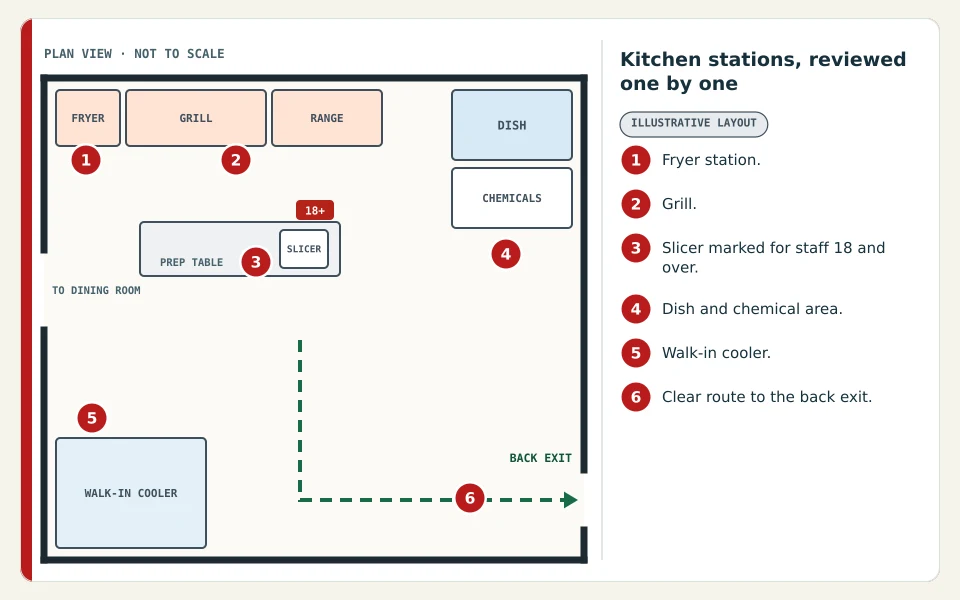Viewport: 960px width, 600px height.
Task: Click legend badge 4 next to Dish and chemical area
Action: tap(636, 309)
